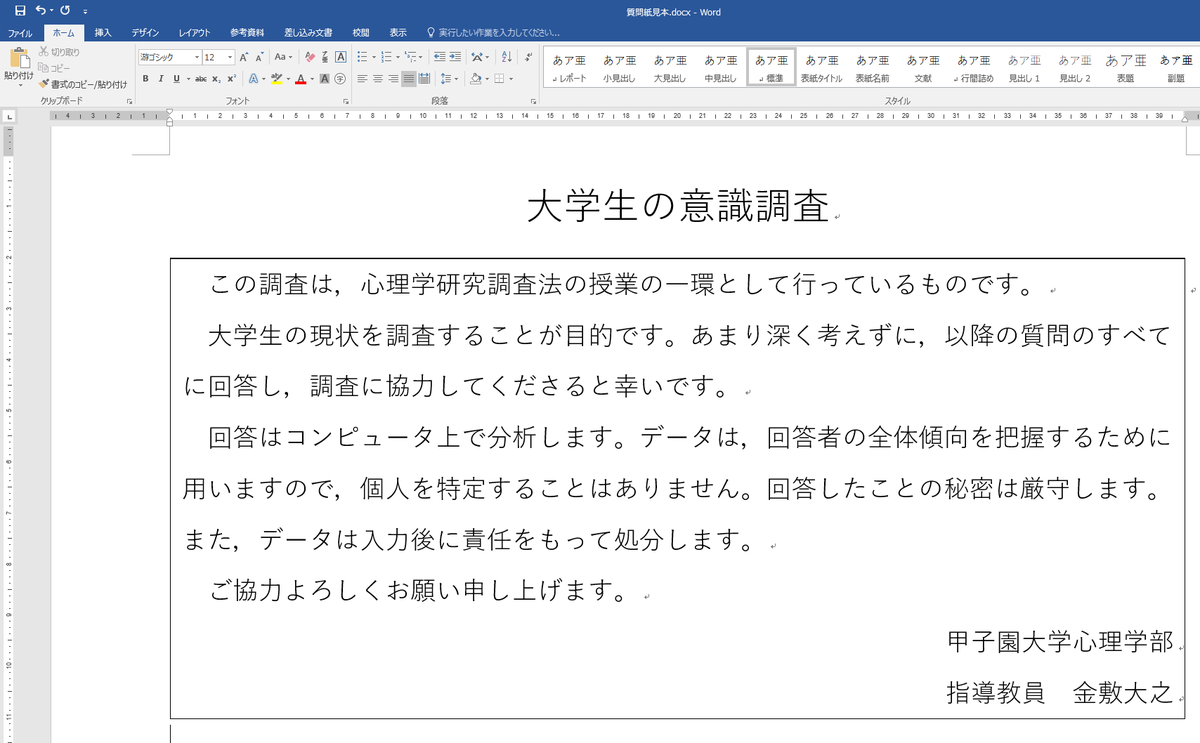The height and width of the screenshot is (743, 1200).
Task: Toggle underline formatting
Action: point(176,78)
